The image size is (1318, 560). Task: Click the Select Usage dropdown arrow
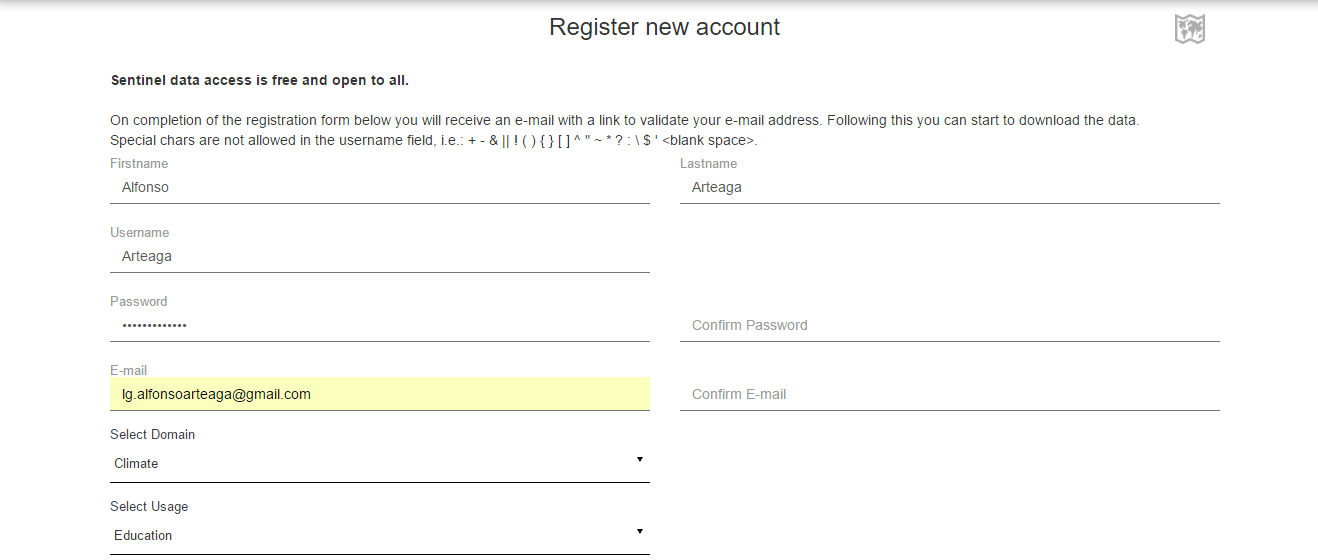[639, 531]
